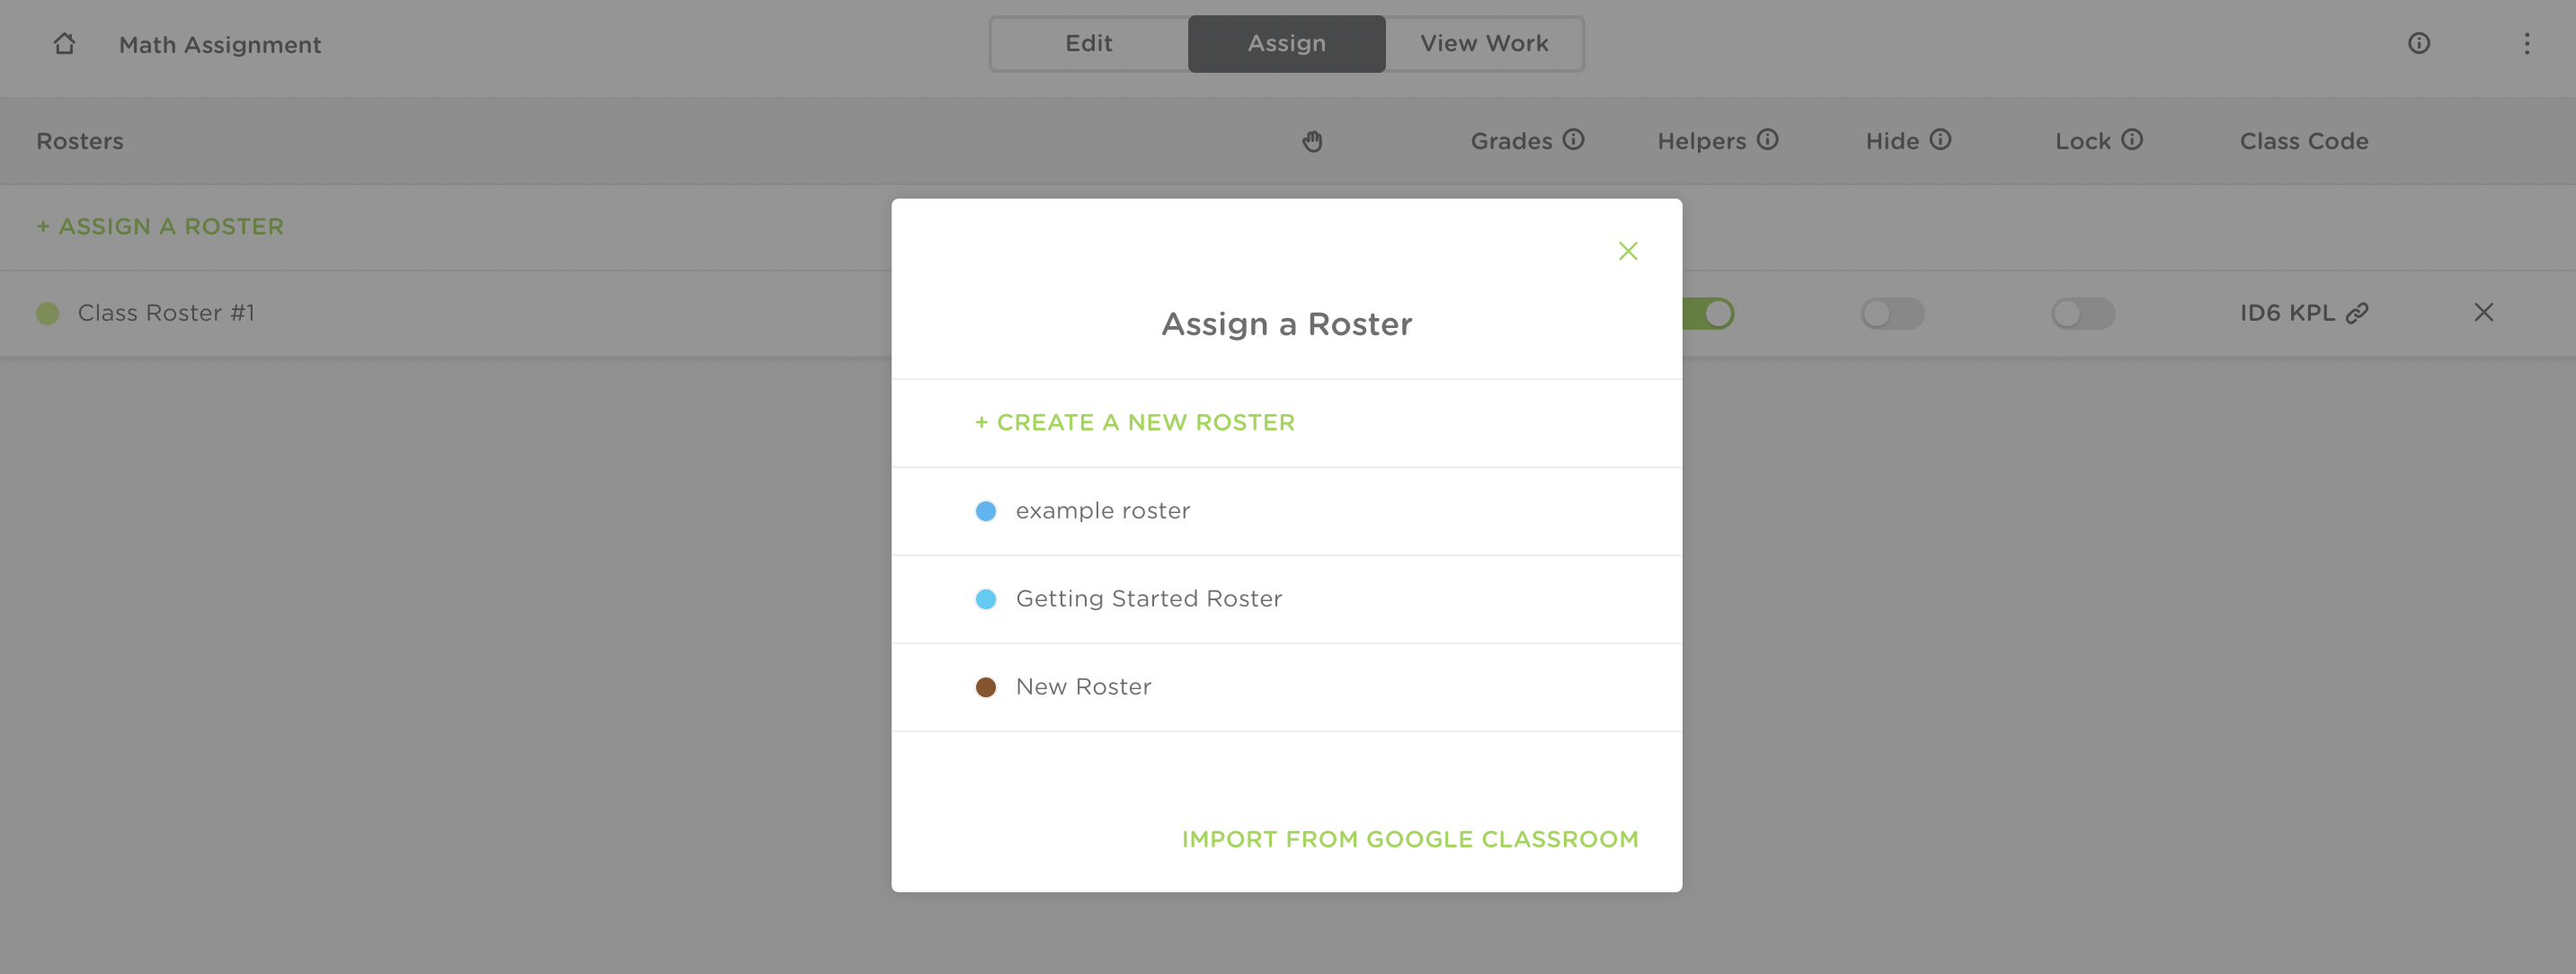Image resolution: width=2576 pixels, height=974 pixels.
Task: Click the brown color dot next to New Roster
Action: [986, 687]
